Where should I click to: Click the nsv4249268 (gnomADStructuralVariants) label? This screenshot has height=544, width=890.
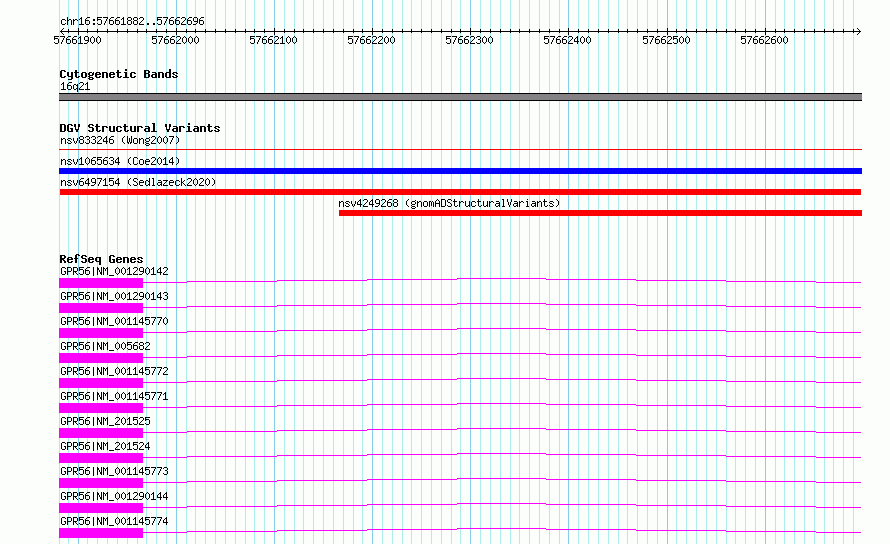pyautogui.click(x=449, y=203)
